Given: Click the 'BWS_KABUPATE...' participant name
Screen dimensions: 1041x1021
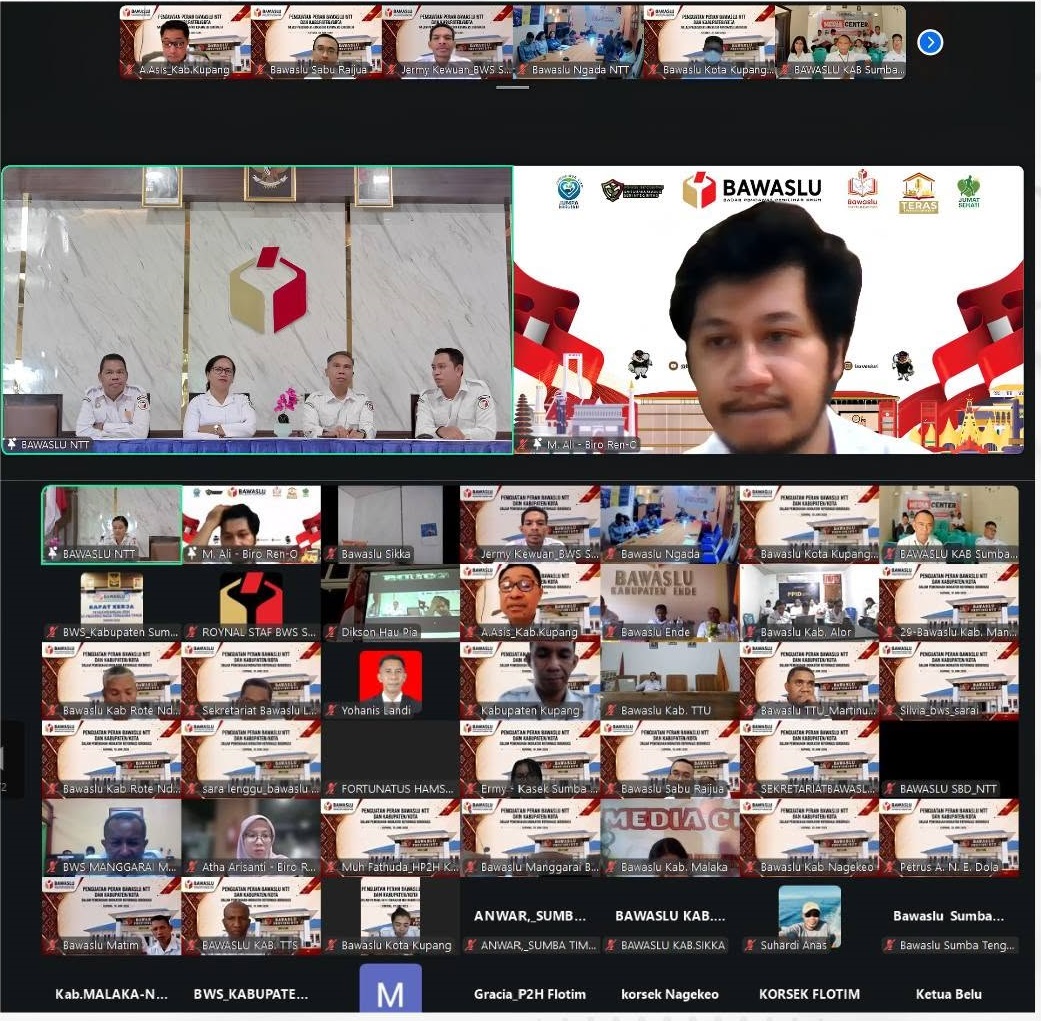Looking at the screenshot, I should (251, 994).
